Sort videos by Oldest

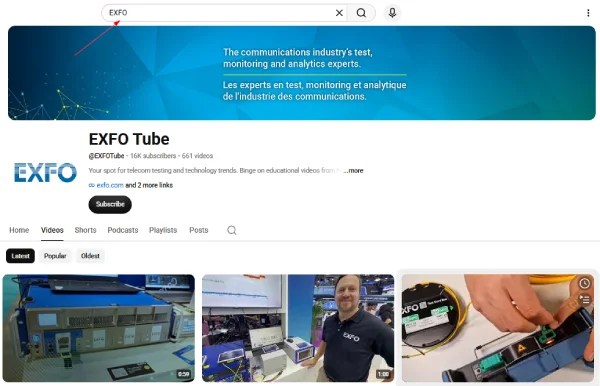[x=90, y=256]
